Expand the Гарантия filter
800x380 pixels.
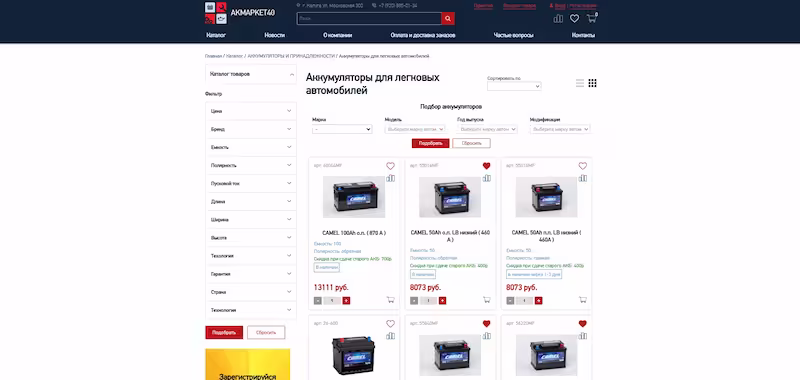pos(251,274)
